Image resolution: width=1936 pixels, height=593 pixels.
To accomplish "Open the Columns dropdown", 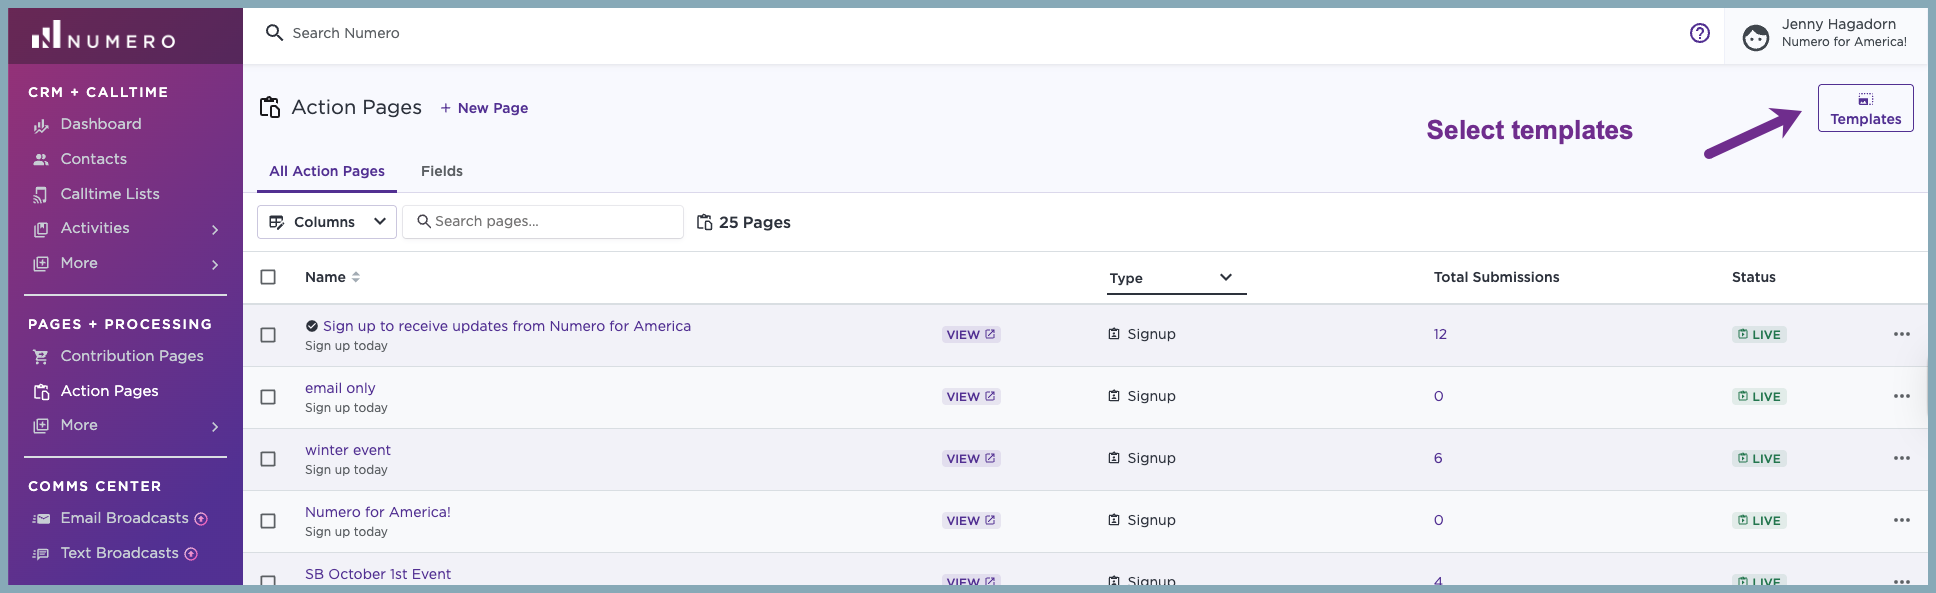I will pos(327,222).
